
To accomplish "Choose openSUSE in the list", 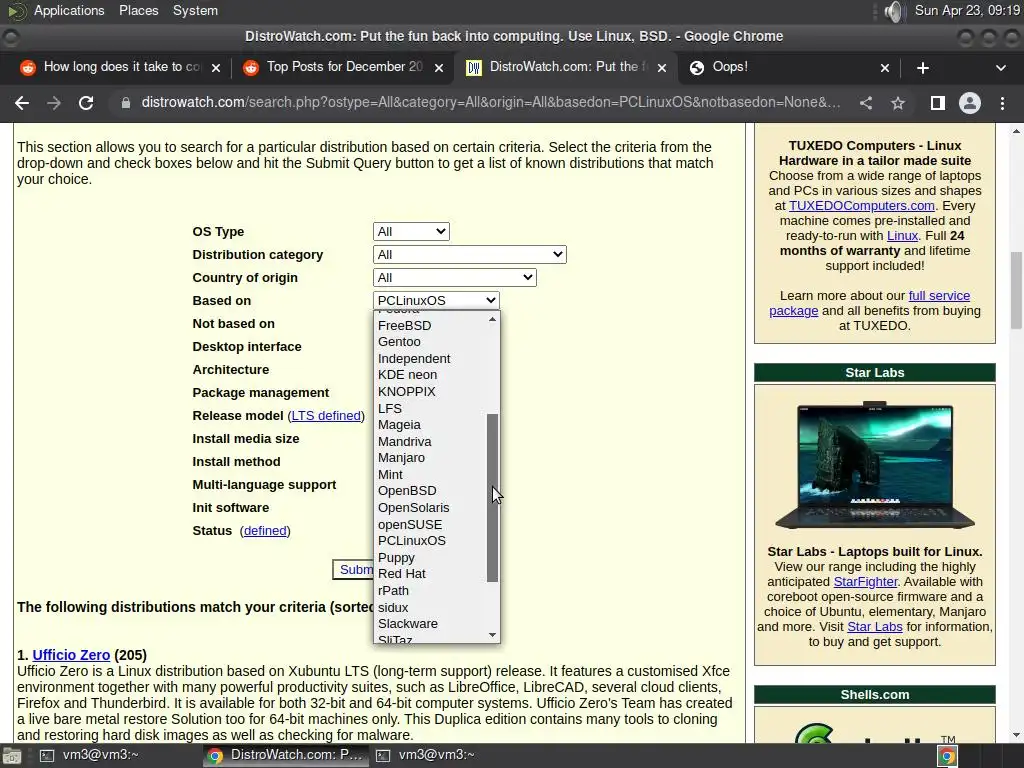I will [x=431, y=524].
